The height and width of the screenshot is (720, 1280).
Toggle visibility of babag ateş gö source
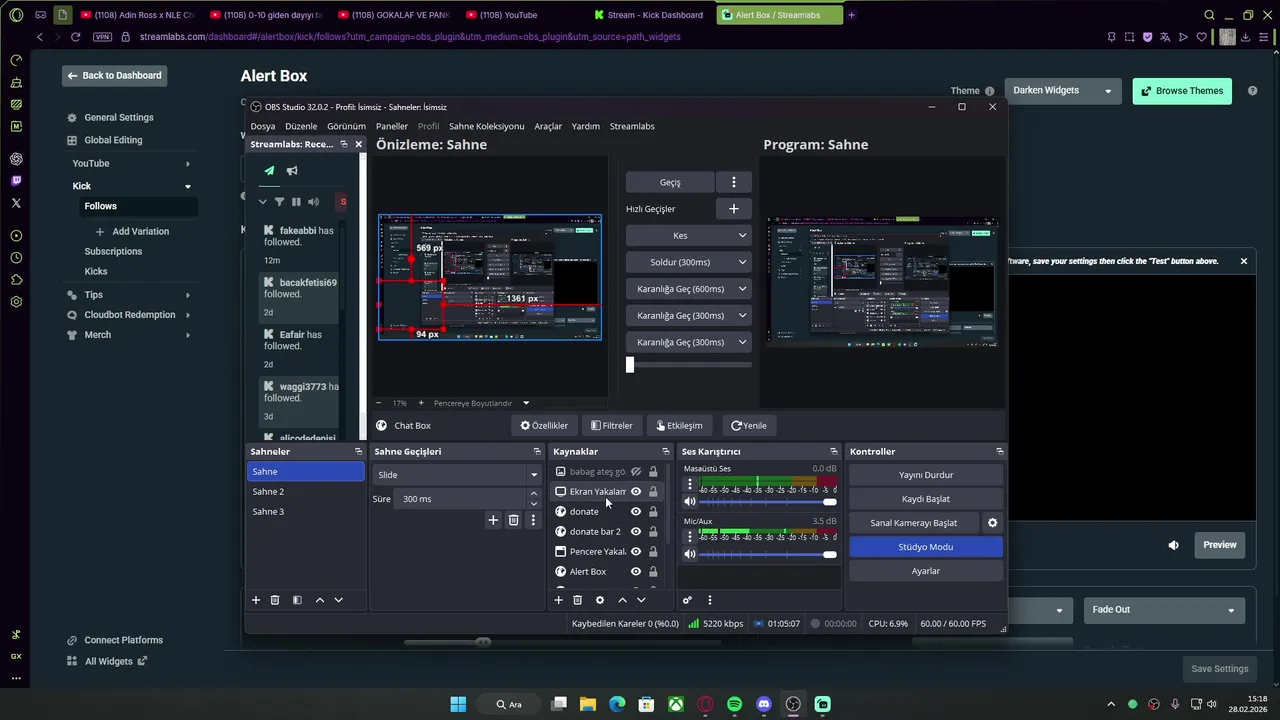pos(635,472)
